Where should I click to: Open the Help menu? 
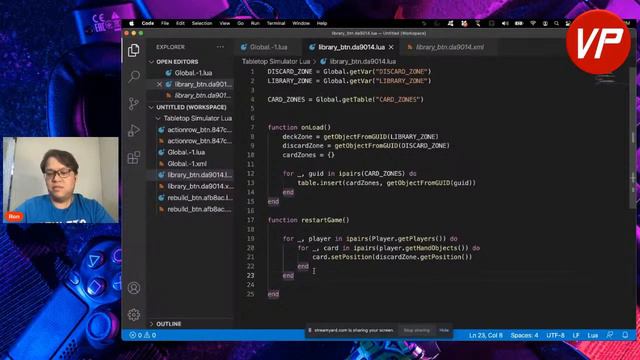pos(322,24)
